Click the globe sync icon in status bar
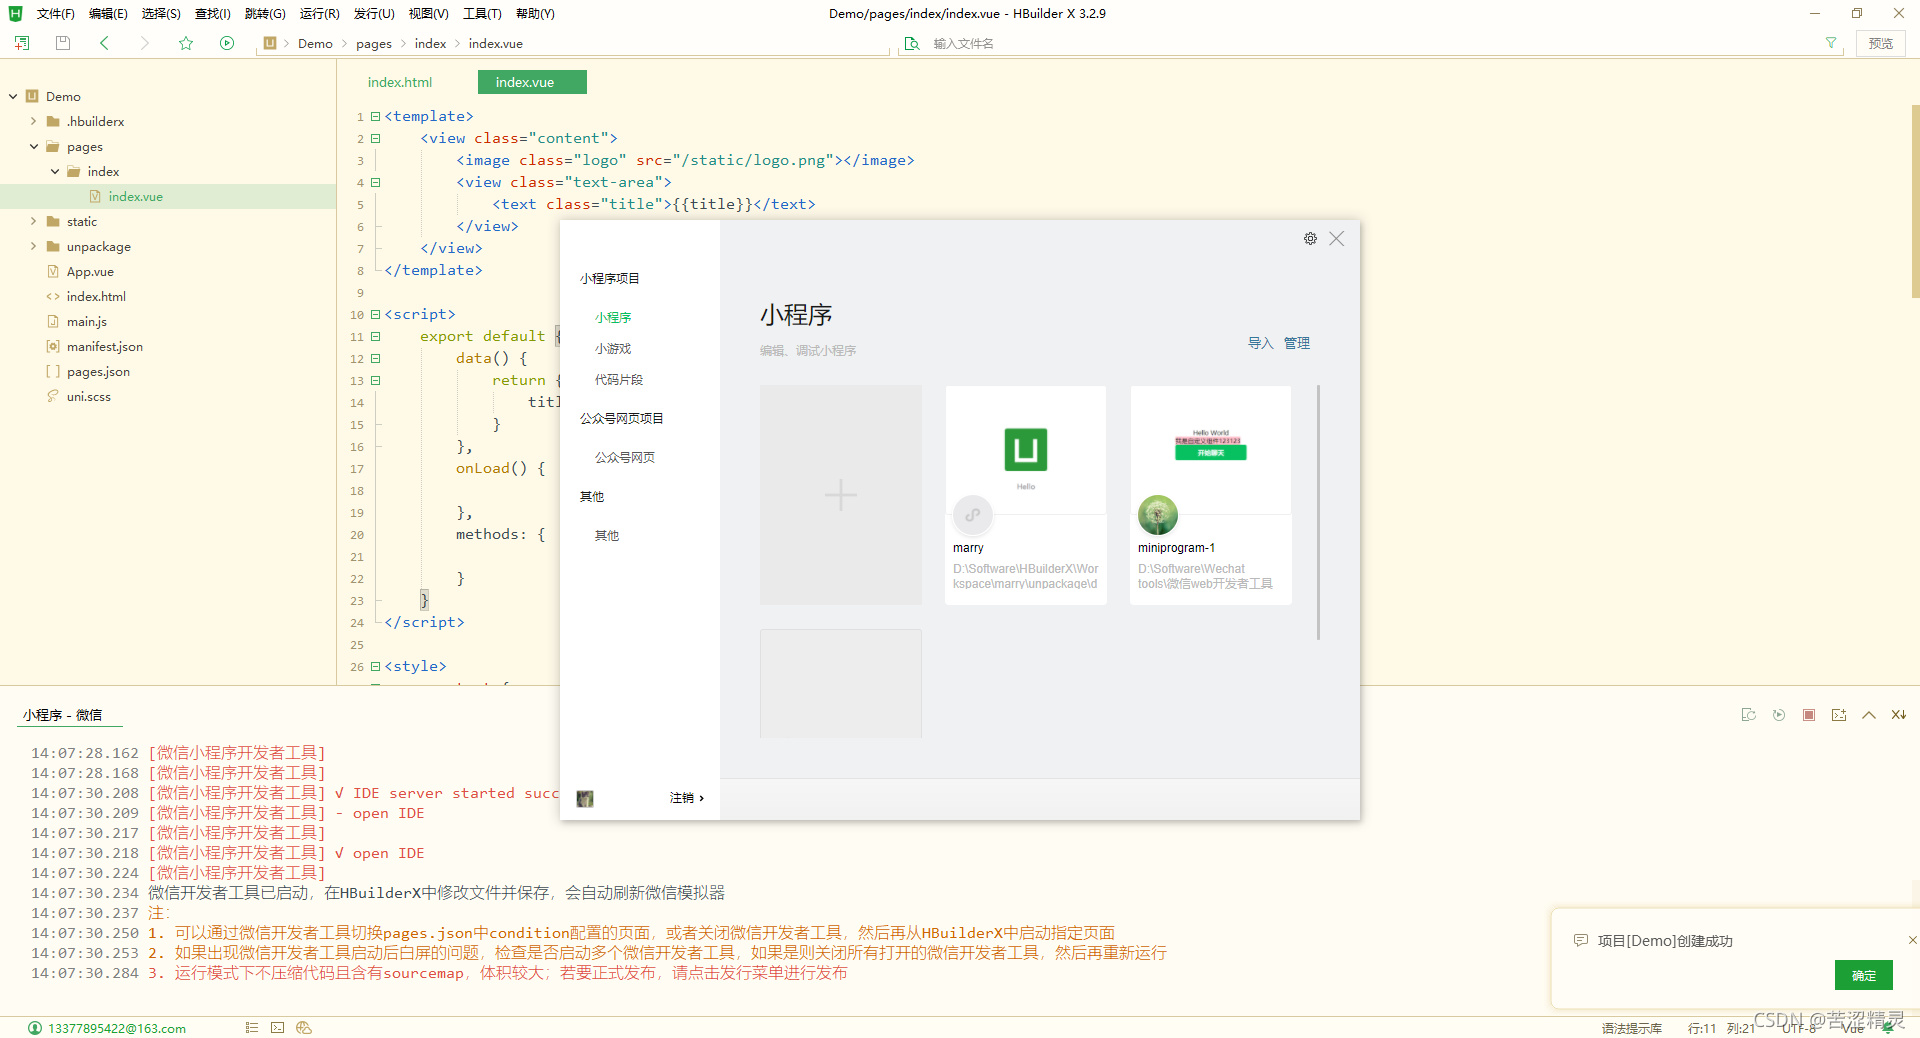This screenshot has width=1920, height=1038. pyautogui.click(x=303, y=1028)
